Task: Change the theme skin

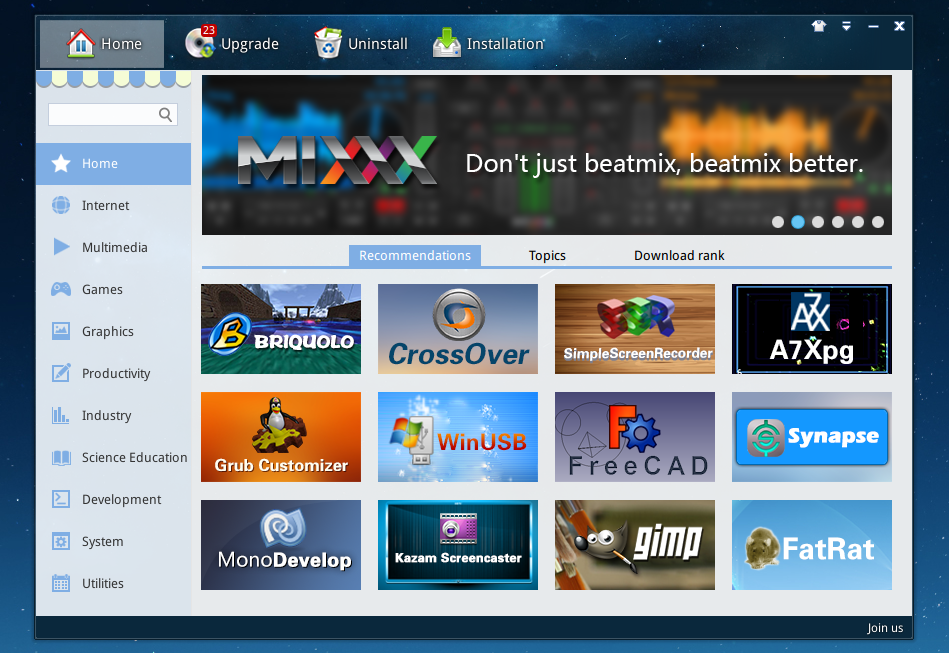Action: coord(819,25)
